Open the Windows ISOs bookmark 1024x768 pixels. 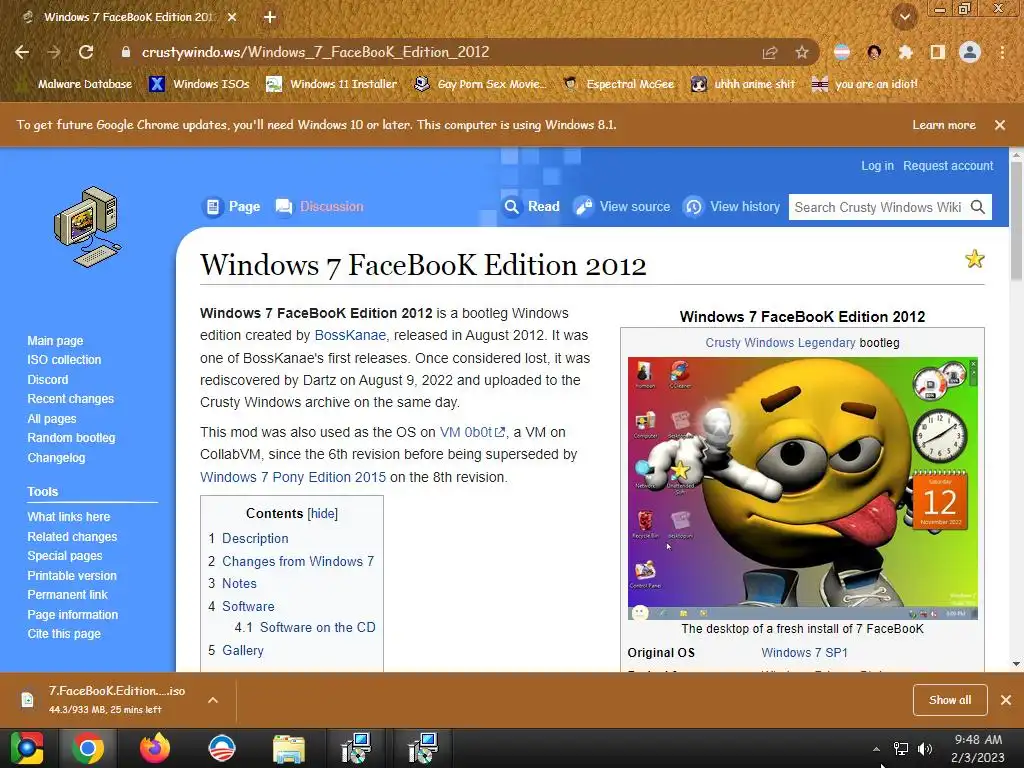[x=199, y=84]
